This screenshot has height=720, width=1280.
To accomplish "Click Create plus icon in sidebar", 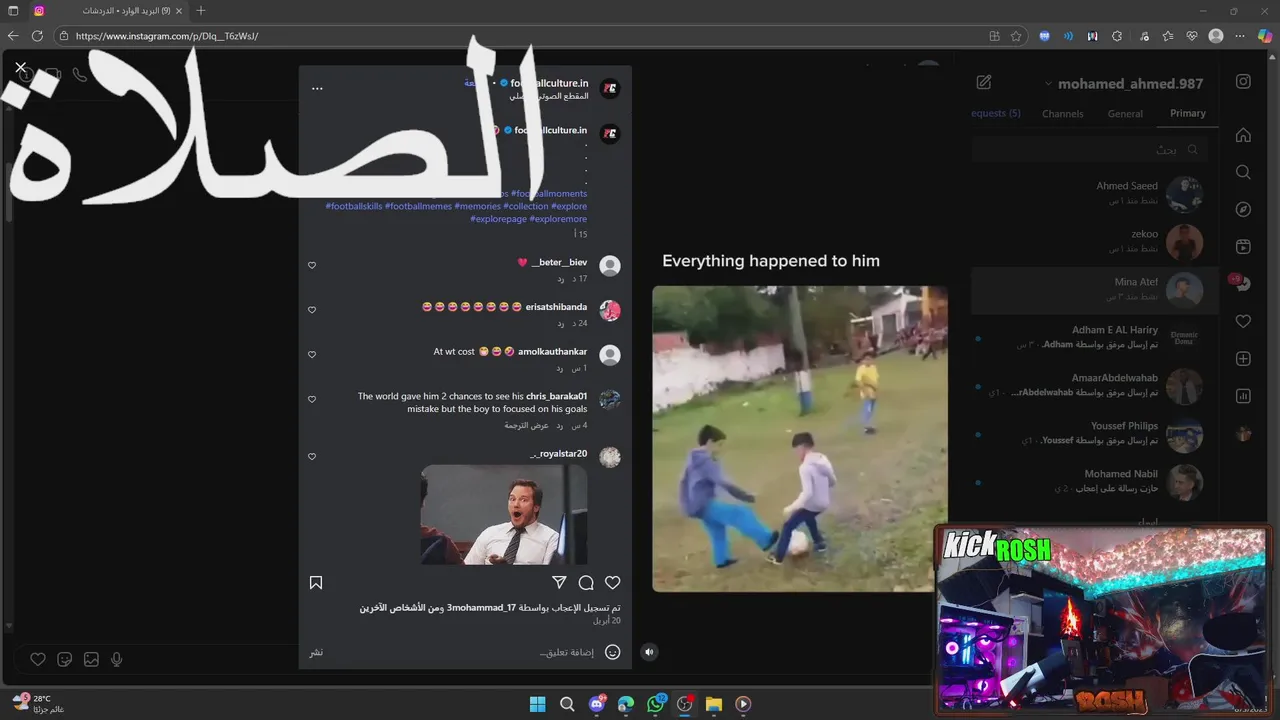I will pos(1243,359).
